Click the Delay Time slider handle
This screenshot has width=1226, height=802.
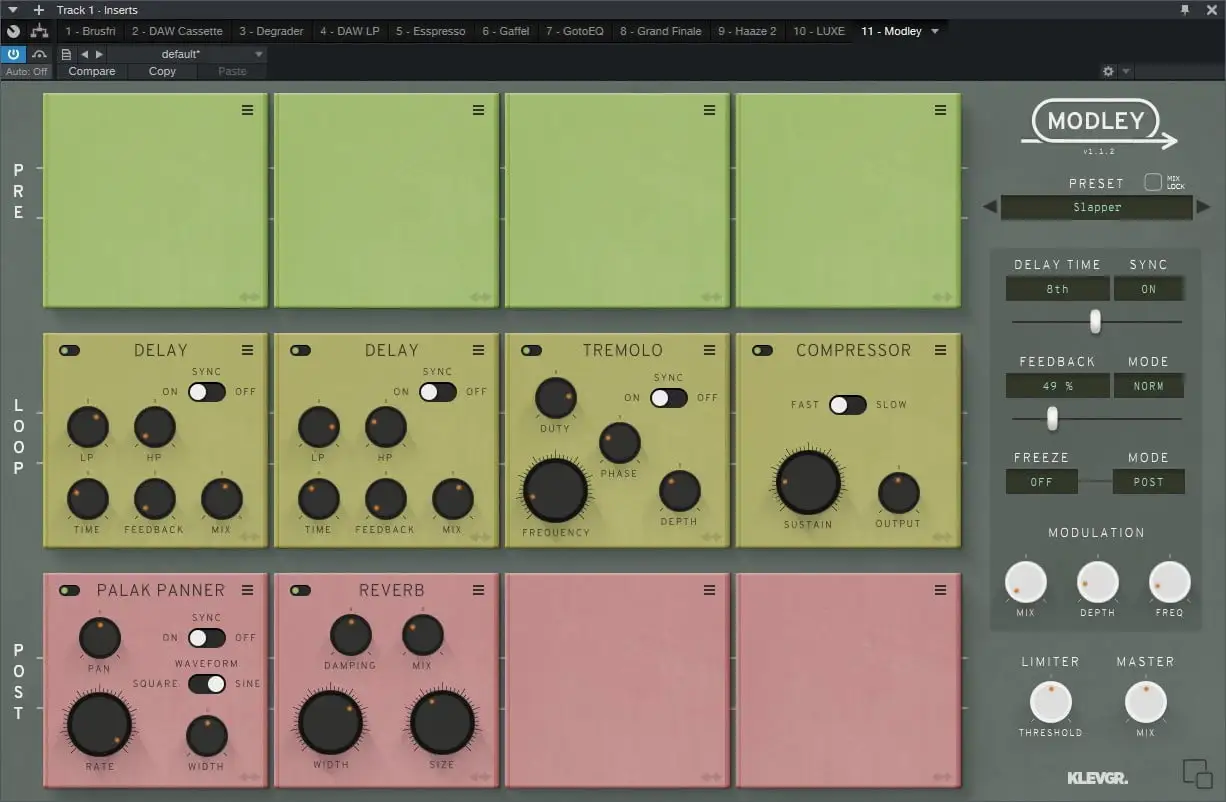pyautogui.click(x=1096, y=321)
